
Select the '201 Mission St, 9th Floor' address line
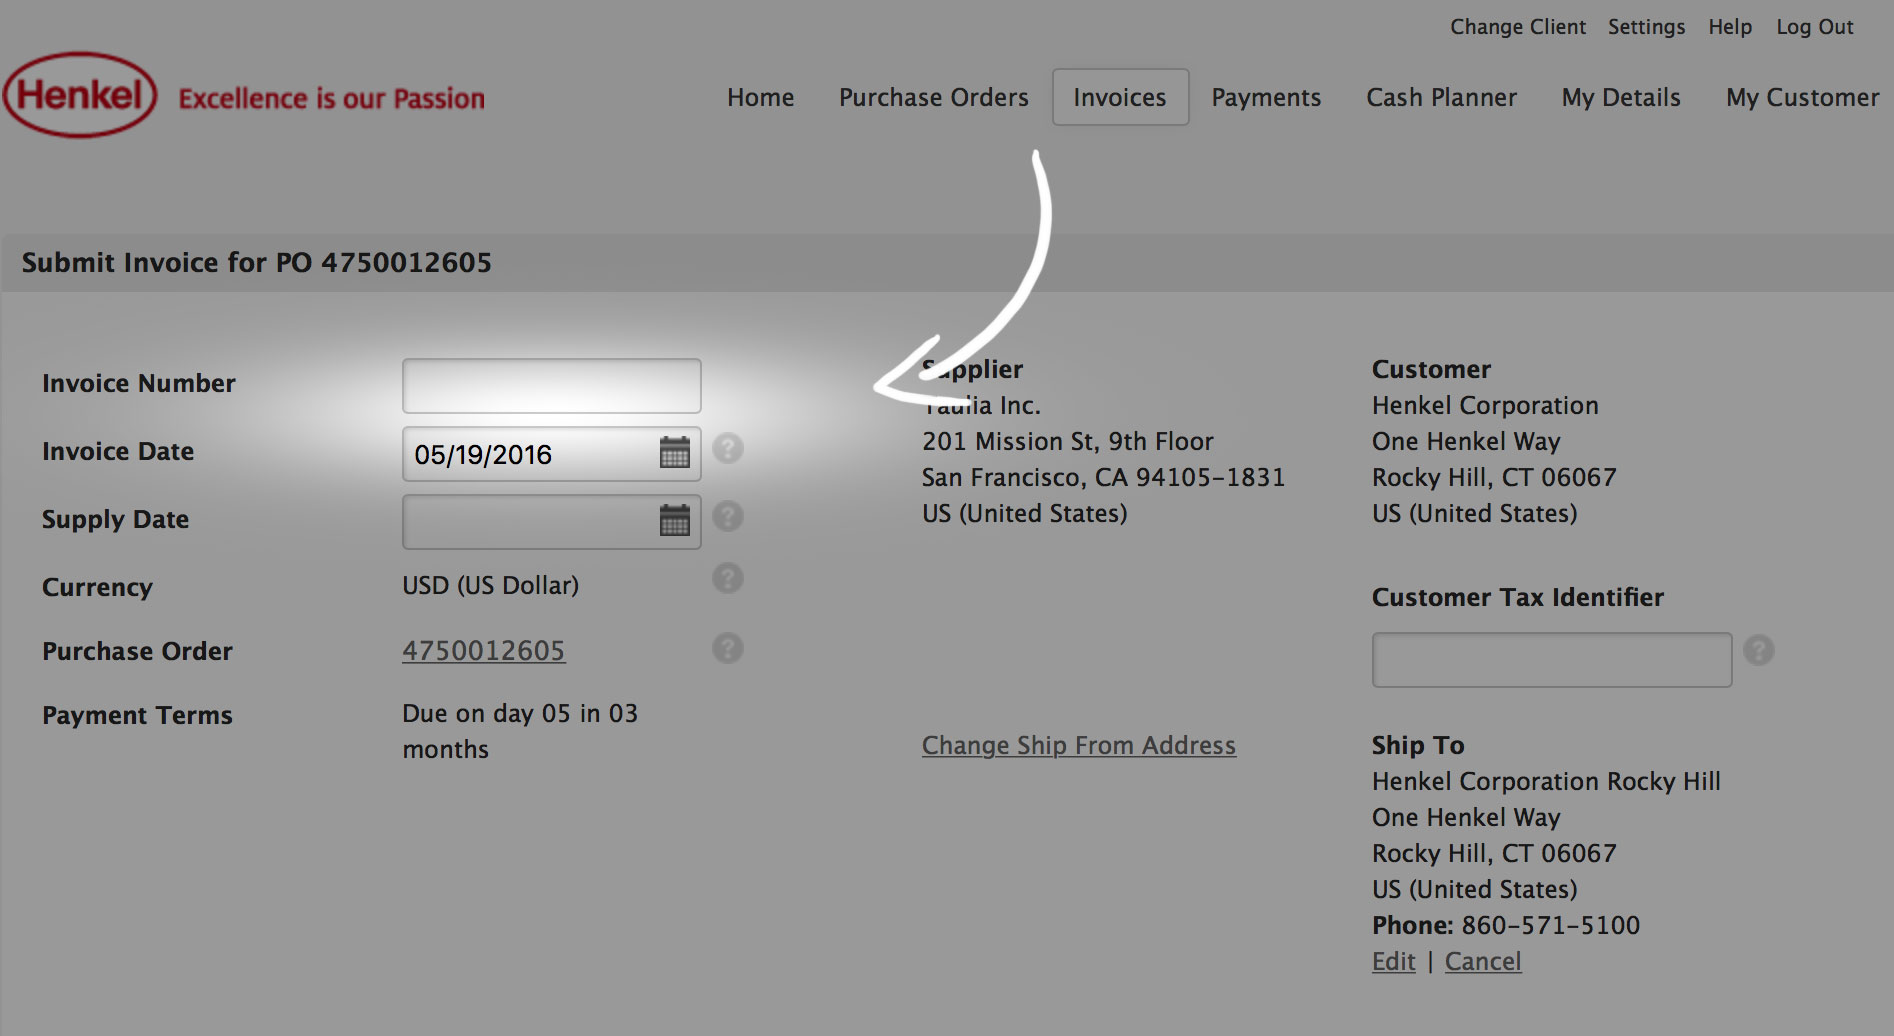point(1068,441)
